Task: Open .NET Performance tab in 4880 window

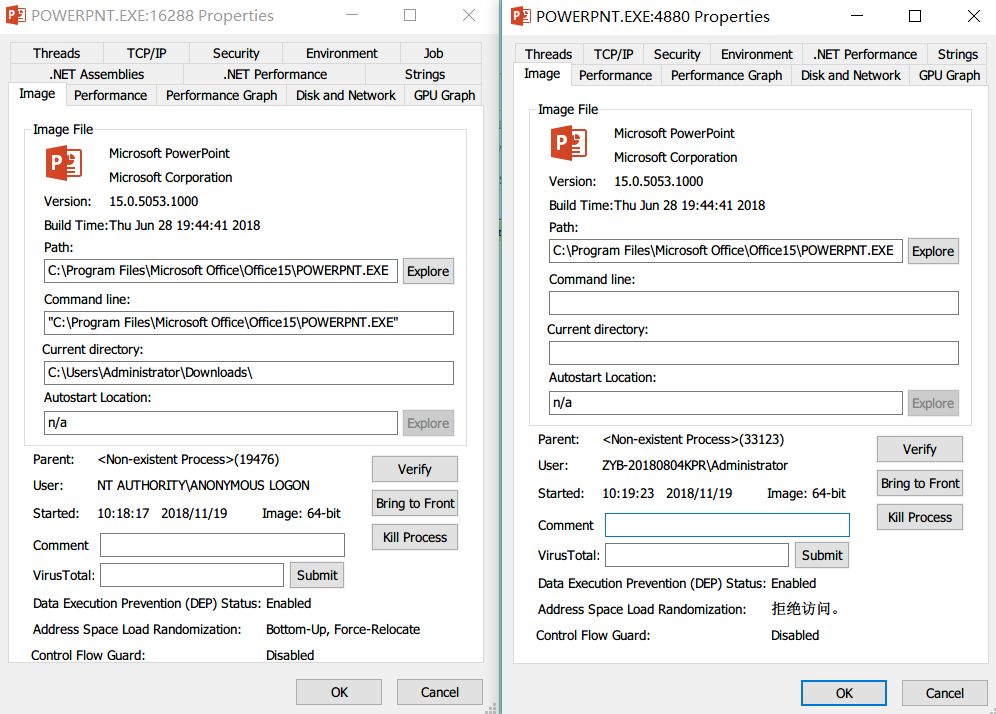Action: coord(865,54)
